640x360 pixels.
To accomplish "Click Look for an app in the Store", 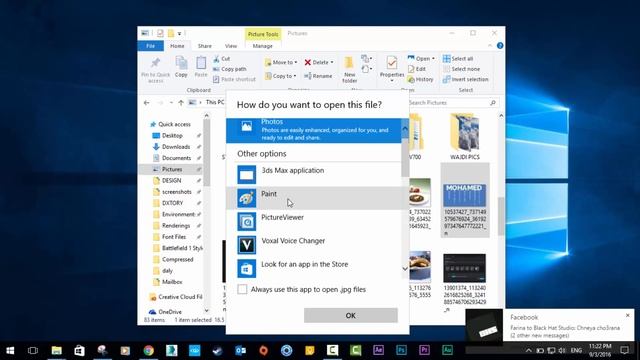I will coord(314,269).
